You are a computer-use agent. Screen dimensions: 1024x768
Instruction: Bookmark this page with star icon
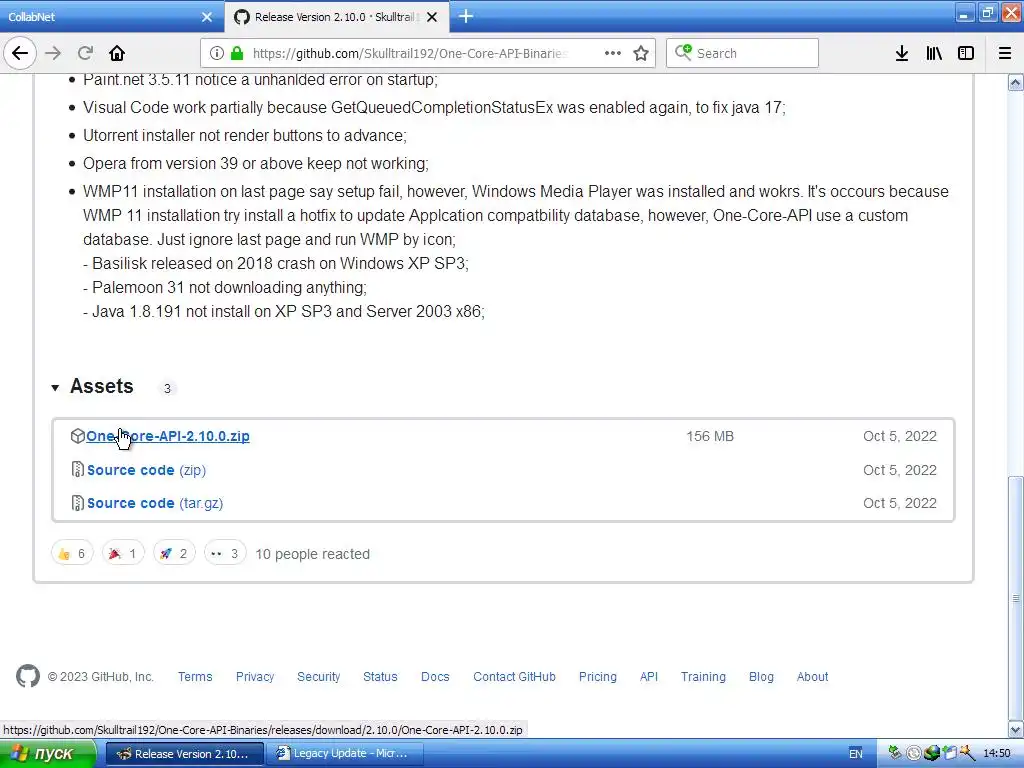pyautogui.click(x=641, y=54)
